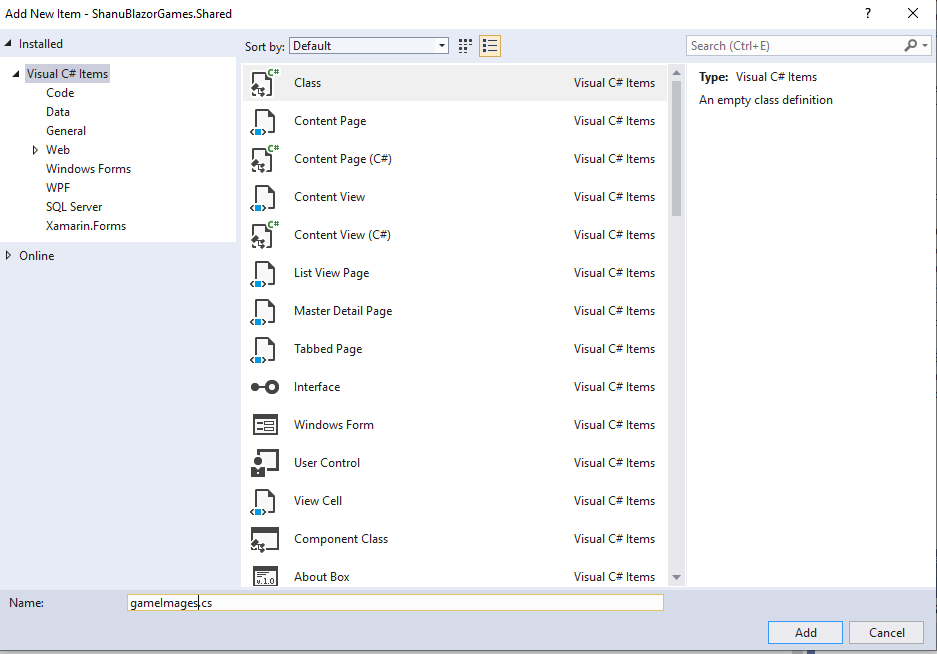Screen dimensions: 937x654
Task: Click the Add button
Action: (806, 632)
